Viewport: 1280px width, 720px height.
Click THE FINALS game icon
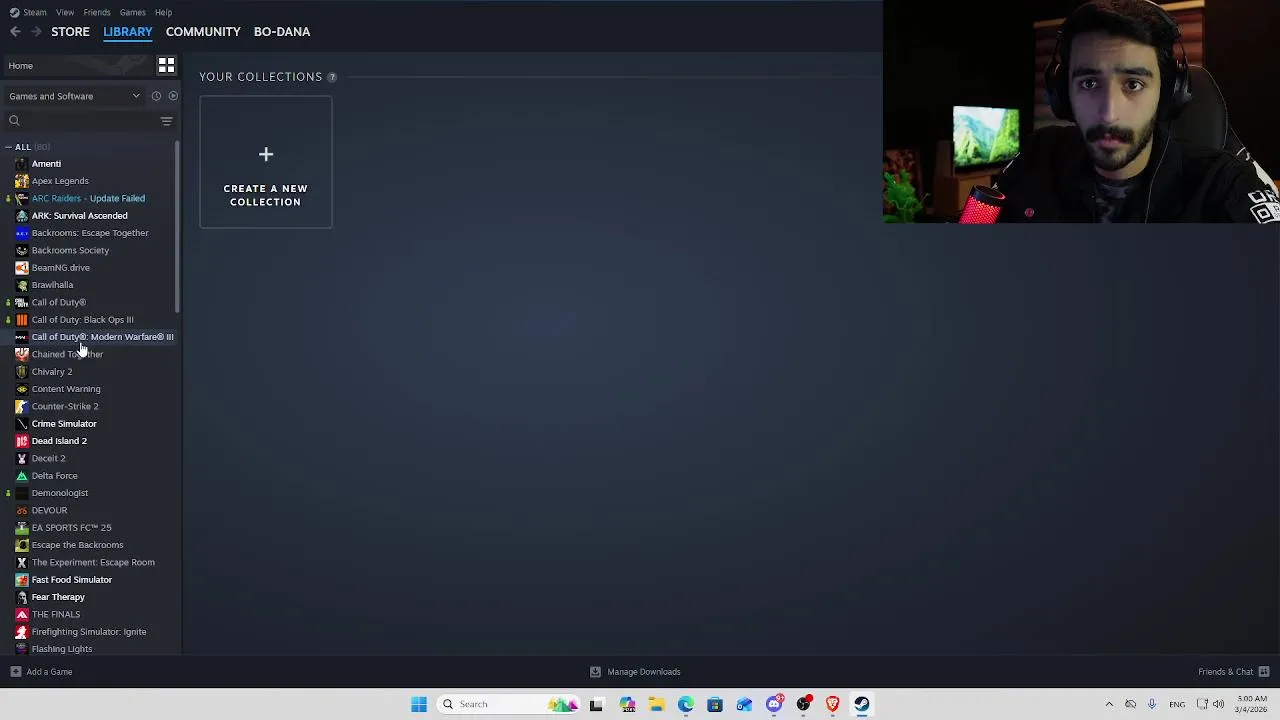click(22, 614)
